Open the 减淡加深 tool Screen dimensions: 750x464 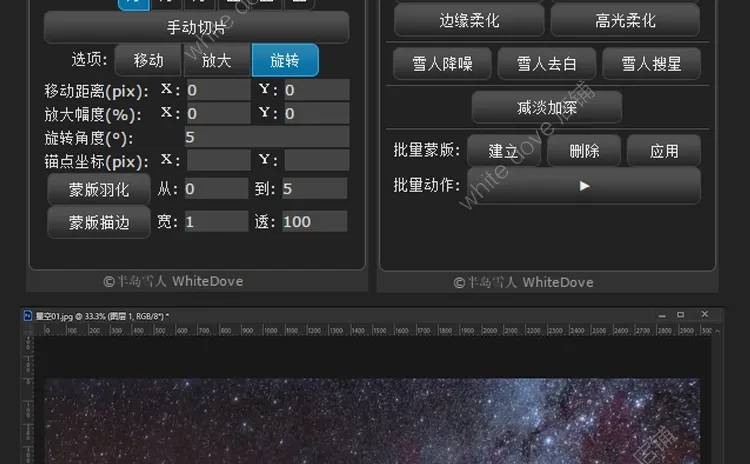pyautogui.click(x=547, y=107)
